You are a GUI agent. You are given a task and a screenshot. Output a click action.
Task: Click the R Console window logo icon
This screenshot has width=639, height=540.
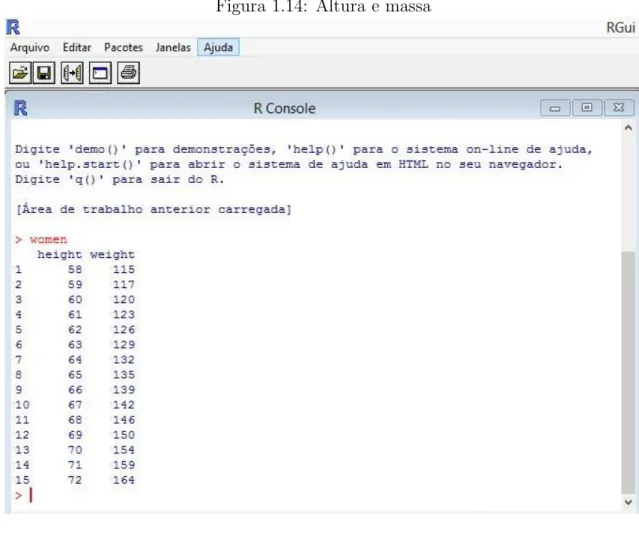tap(20, 108)
